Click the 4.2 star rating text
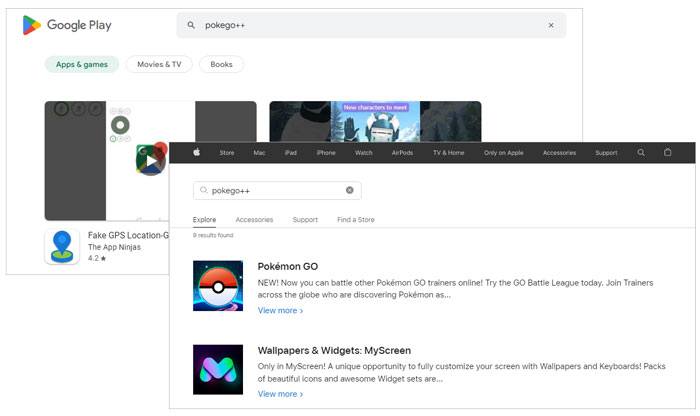700x416 pixels. tap(97, 258)
